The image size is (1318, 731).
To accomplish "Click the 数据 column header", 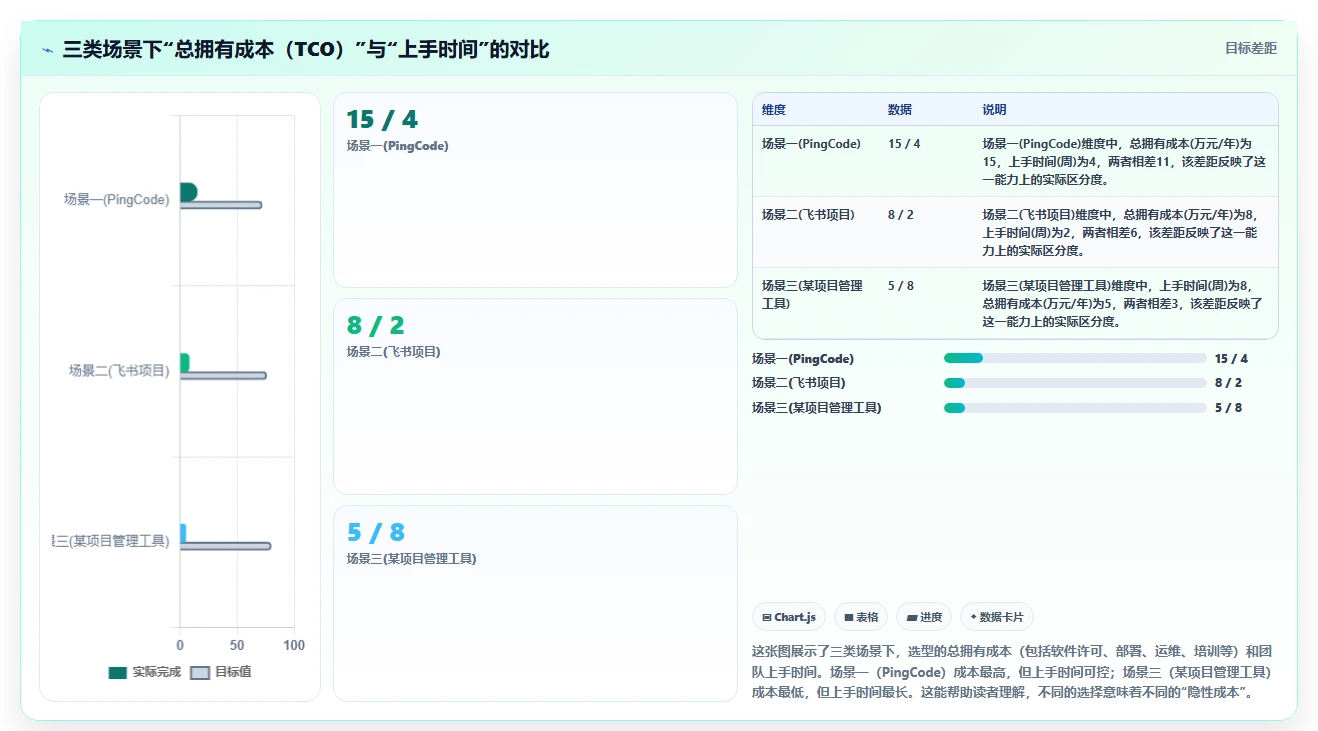I will coord(900,110).
